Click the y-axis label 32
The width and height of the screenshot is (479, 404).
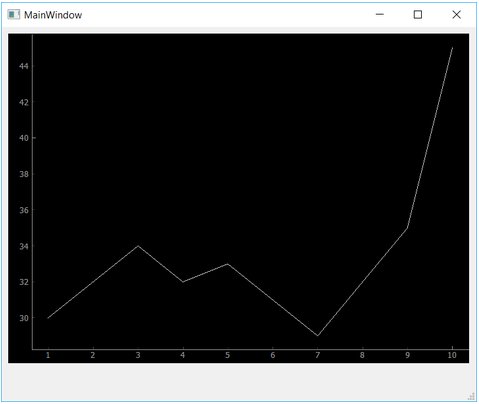point(24,282)
